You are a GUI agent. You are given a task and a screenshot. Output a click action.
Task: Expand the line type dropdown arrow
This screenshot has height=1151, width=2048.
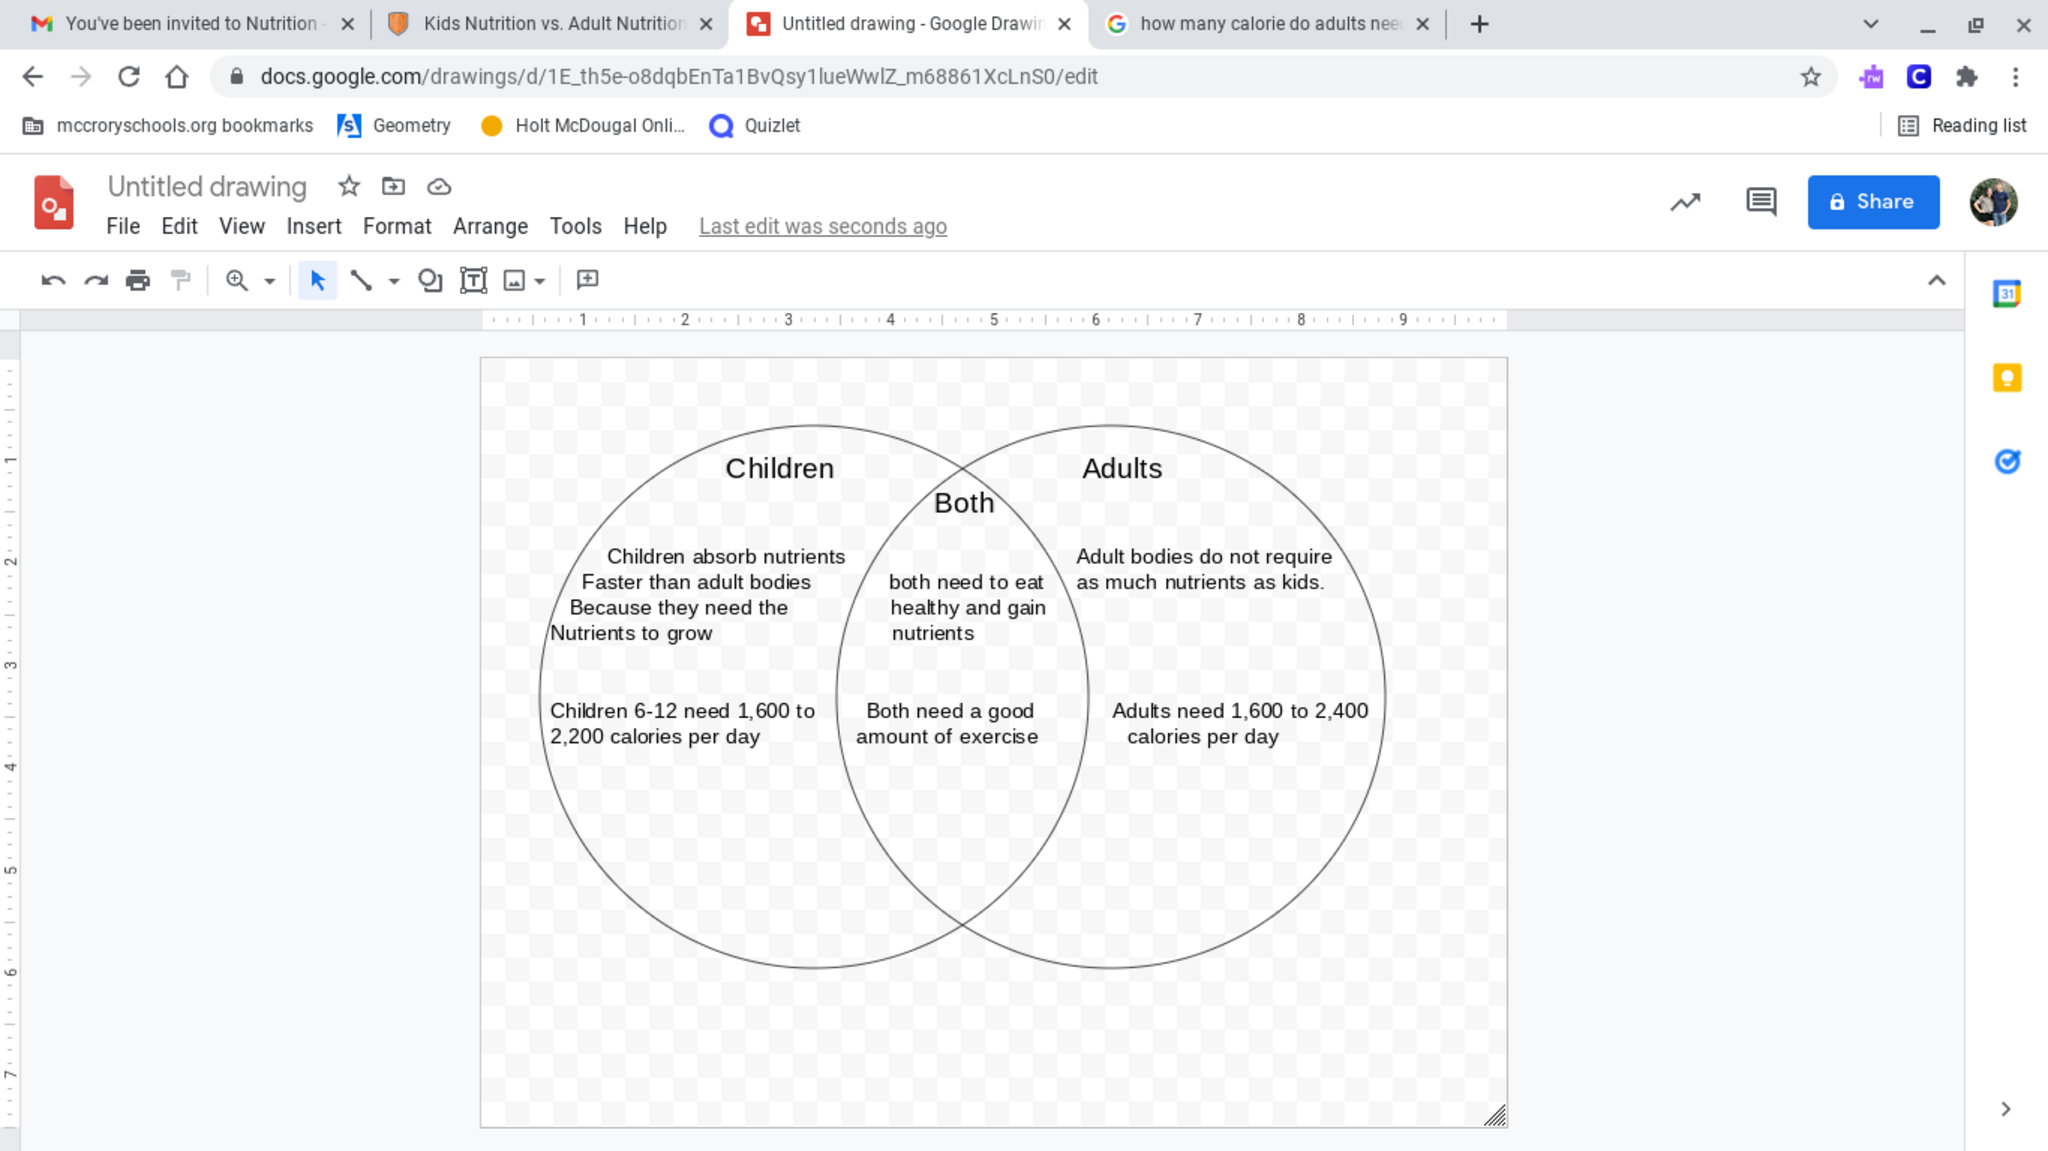394,282
